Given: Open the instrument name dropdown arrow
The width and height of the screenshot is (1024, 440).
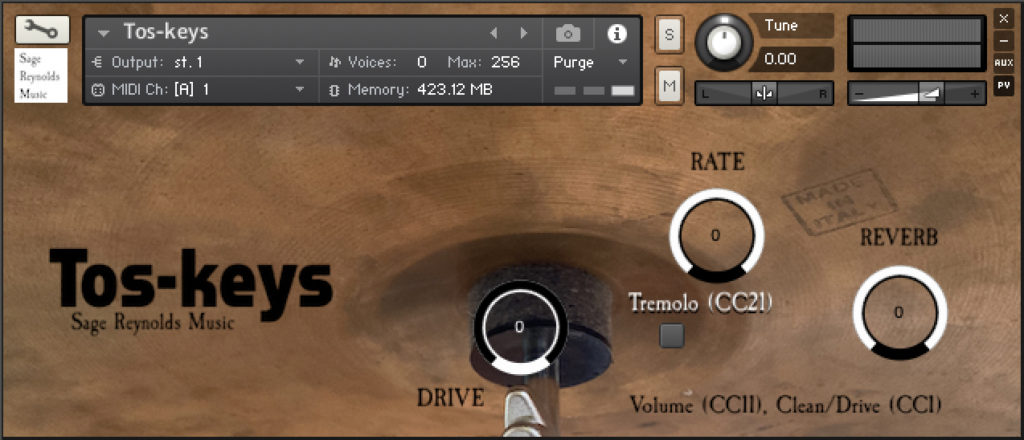Looking at the screenshot, I should click(103, 33).
